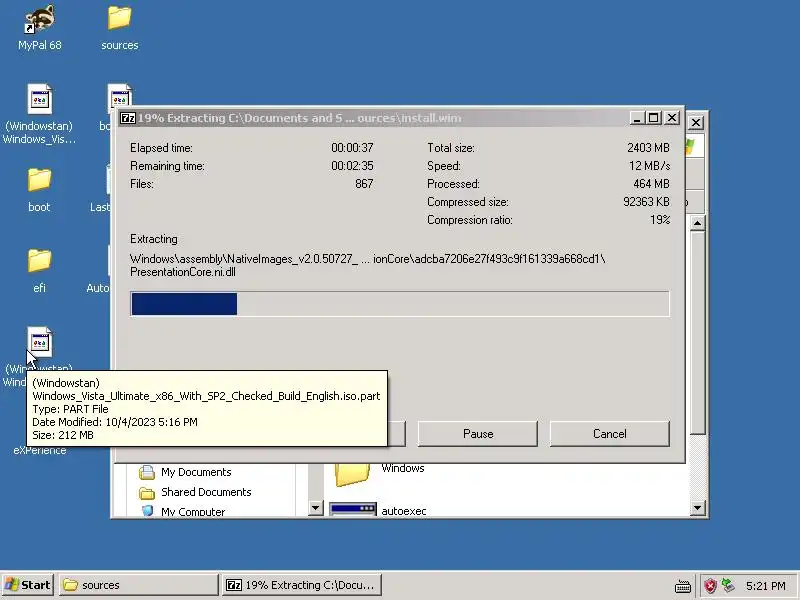Screen dimensions: 800x600
Task: Switch to the sources taskbar button
Action: (x=139, y=585)
